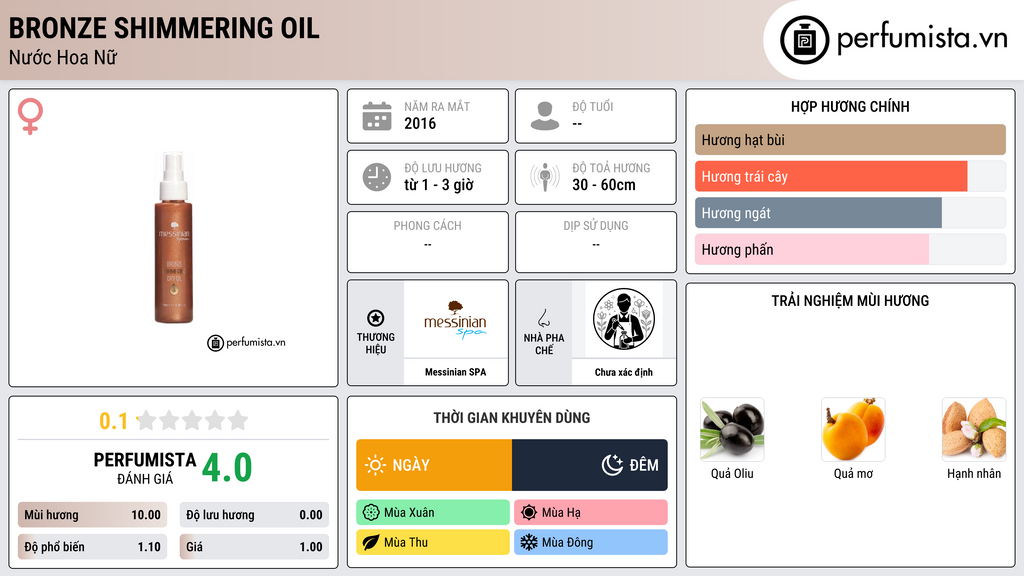1024x576 pixels.
Task: Click the clock icon beside Độ lưu hương
Action: [x=377, y=177]
